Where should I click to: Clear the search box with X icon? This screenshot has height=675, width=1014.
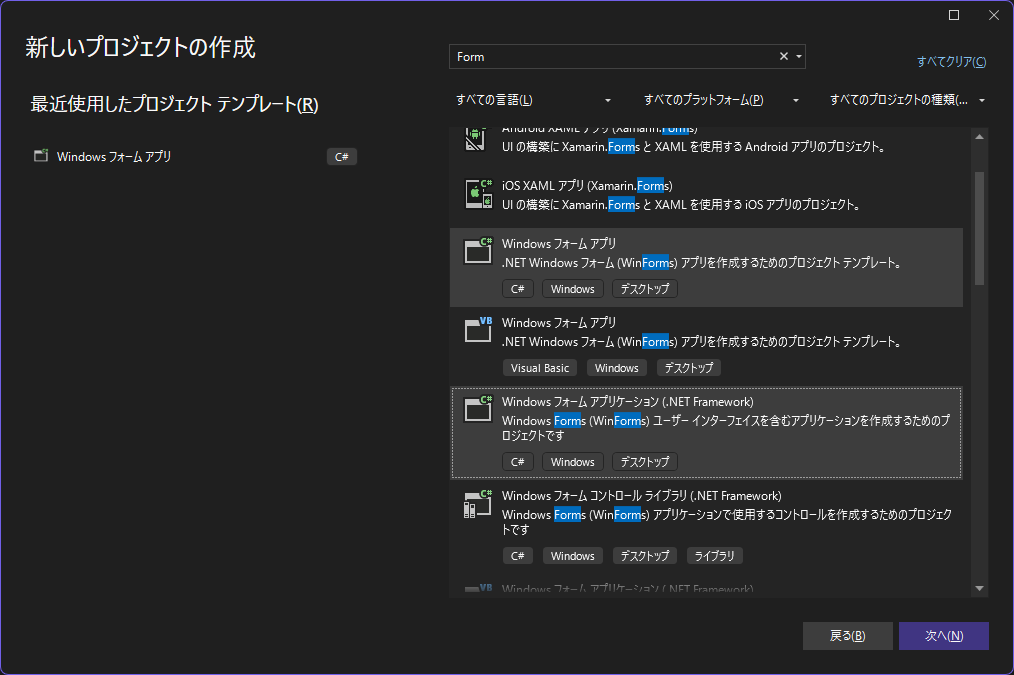(x=784, y=57)
